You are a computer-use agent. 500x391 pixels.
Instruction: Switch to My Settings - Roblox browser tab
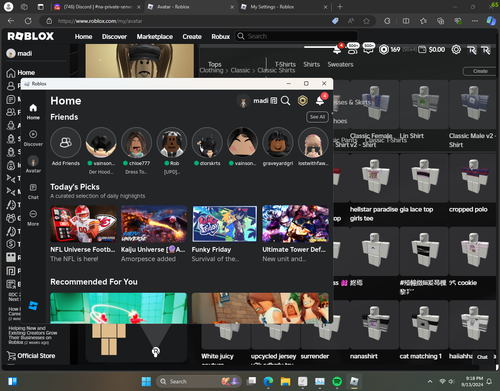pyautogui.click(x=282, y=7)
